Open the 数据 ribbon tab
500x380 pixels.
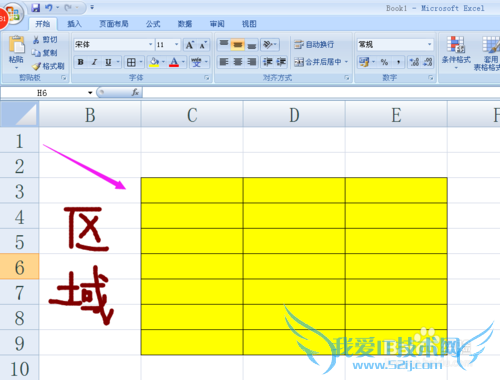(x=185, y=24)
